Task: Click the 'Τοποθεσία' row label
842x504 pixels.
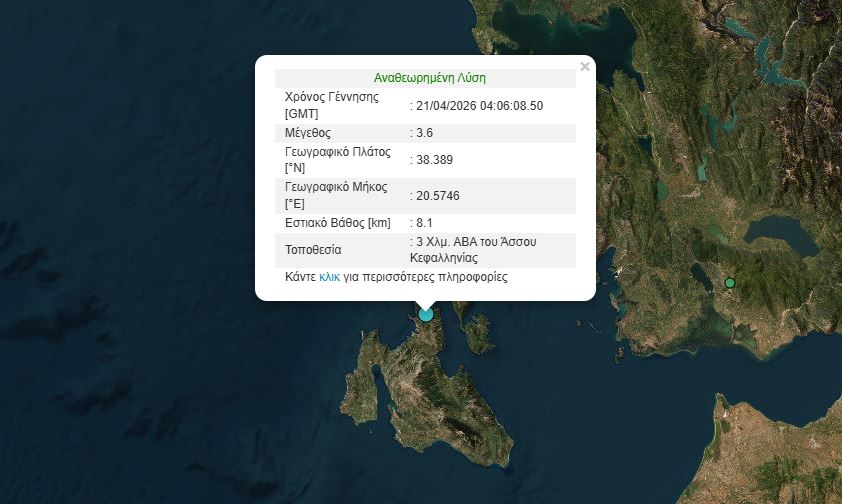Action: click(313, 249)
